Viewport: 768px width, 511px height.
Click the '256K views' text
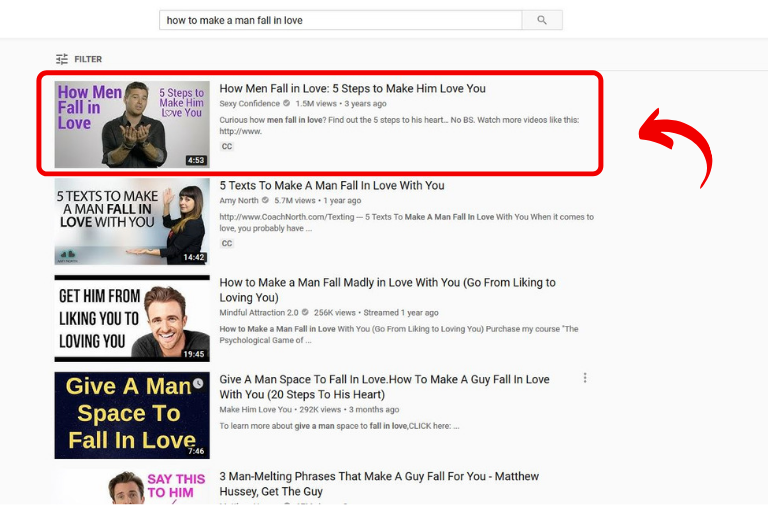pos(335,313)
